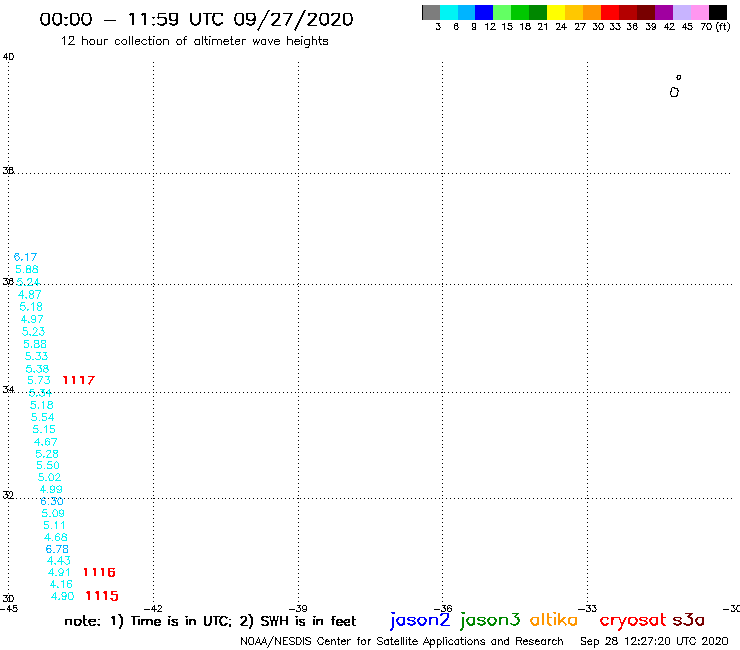
Task: Click the wave height value 4.68
Action: [x=56, y=537]
